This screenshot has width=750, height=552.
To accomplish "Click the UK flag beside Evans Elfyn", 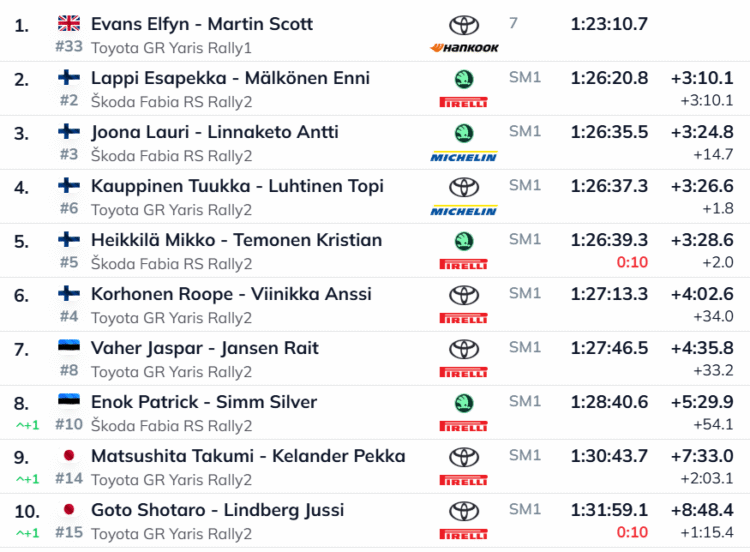I will click(69, 23).
